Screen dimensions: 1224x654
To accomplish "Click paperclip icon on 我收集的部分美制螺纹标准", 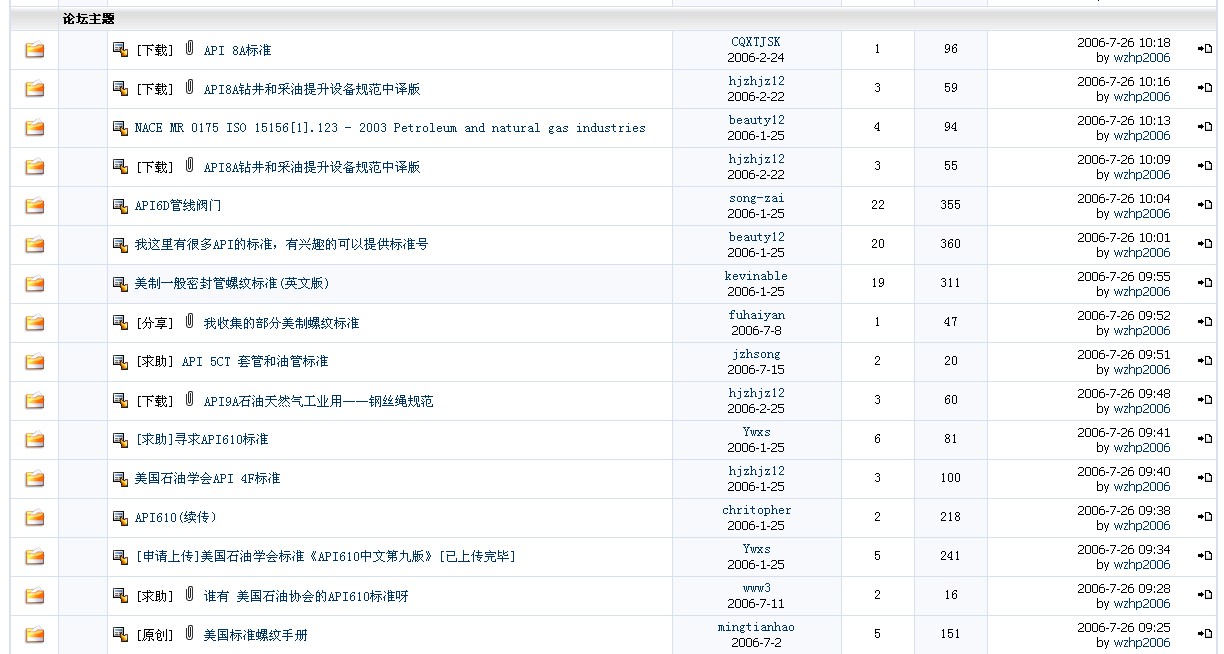I will pos(189,322).
